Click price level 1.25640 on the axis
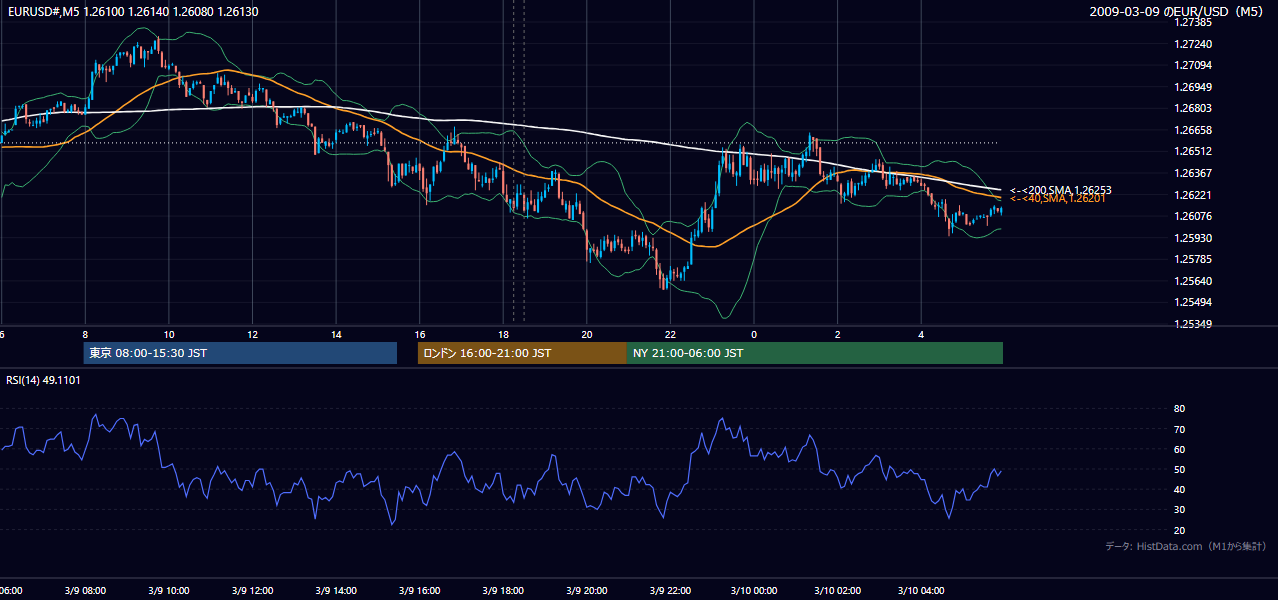Screen dimensions: 1278x600 (1193, 281)
